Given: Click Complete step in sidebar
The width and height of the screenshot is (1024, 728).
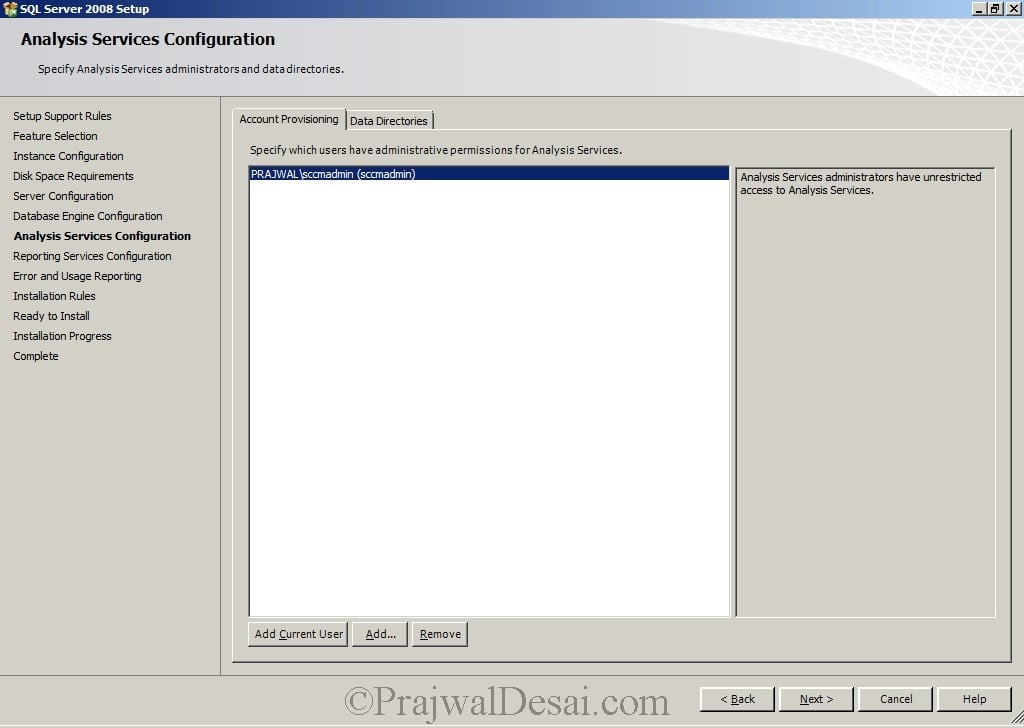Looking at the screenshot, I should tap(36, 356).
